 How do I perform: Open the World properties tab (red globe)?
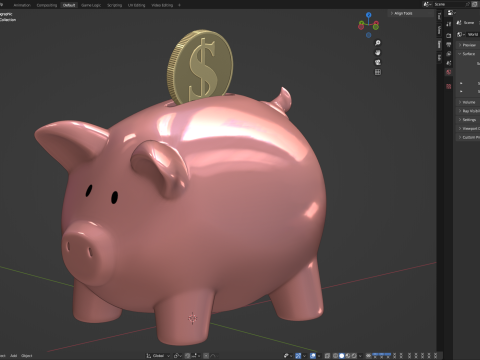(x=449, y=72)
